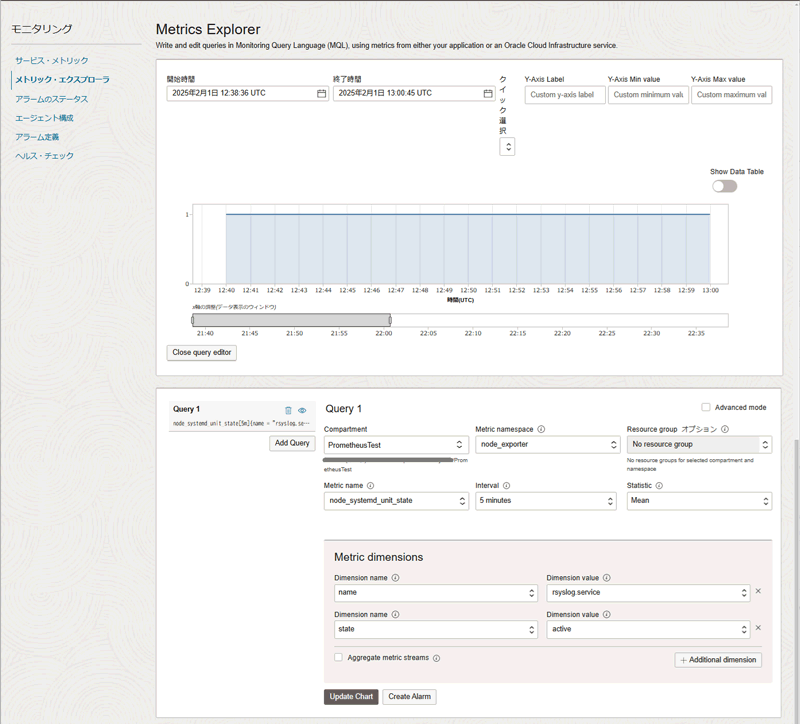Open end time calendar picker
Viewport: 800px width, 724px height.
point(488,93)
